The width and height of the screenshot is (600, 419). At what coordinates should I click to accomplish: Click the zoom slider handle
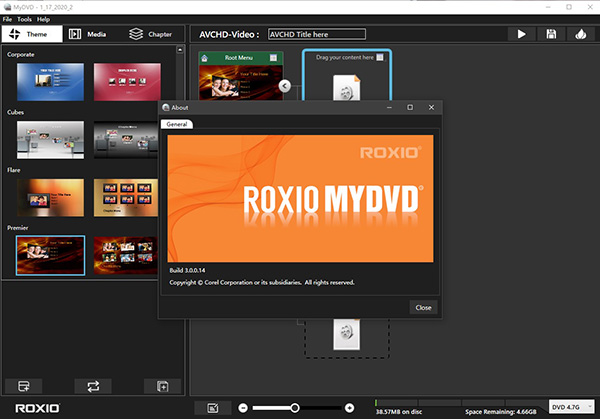[295, 408]
